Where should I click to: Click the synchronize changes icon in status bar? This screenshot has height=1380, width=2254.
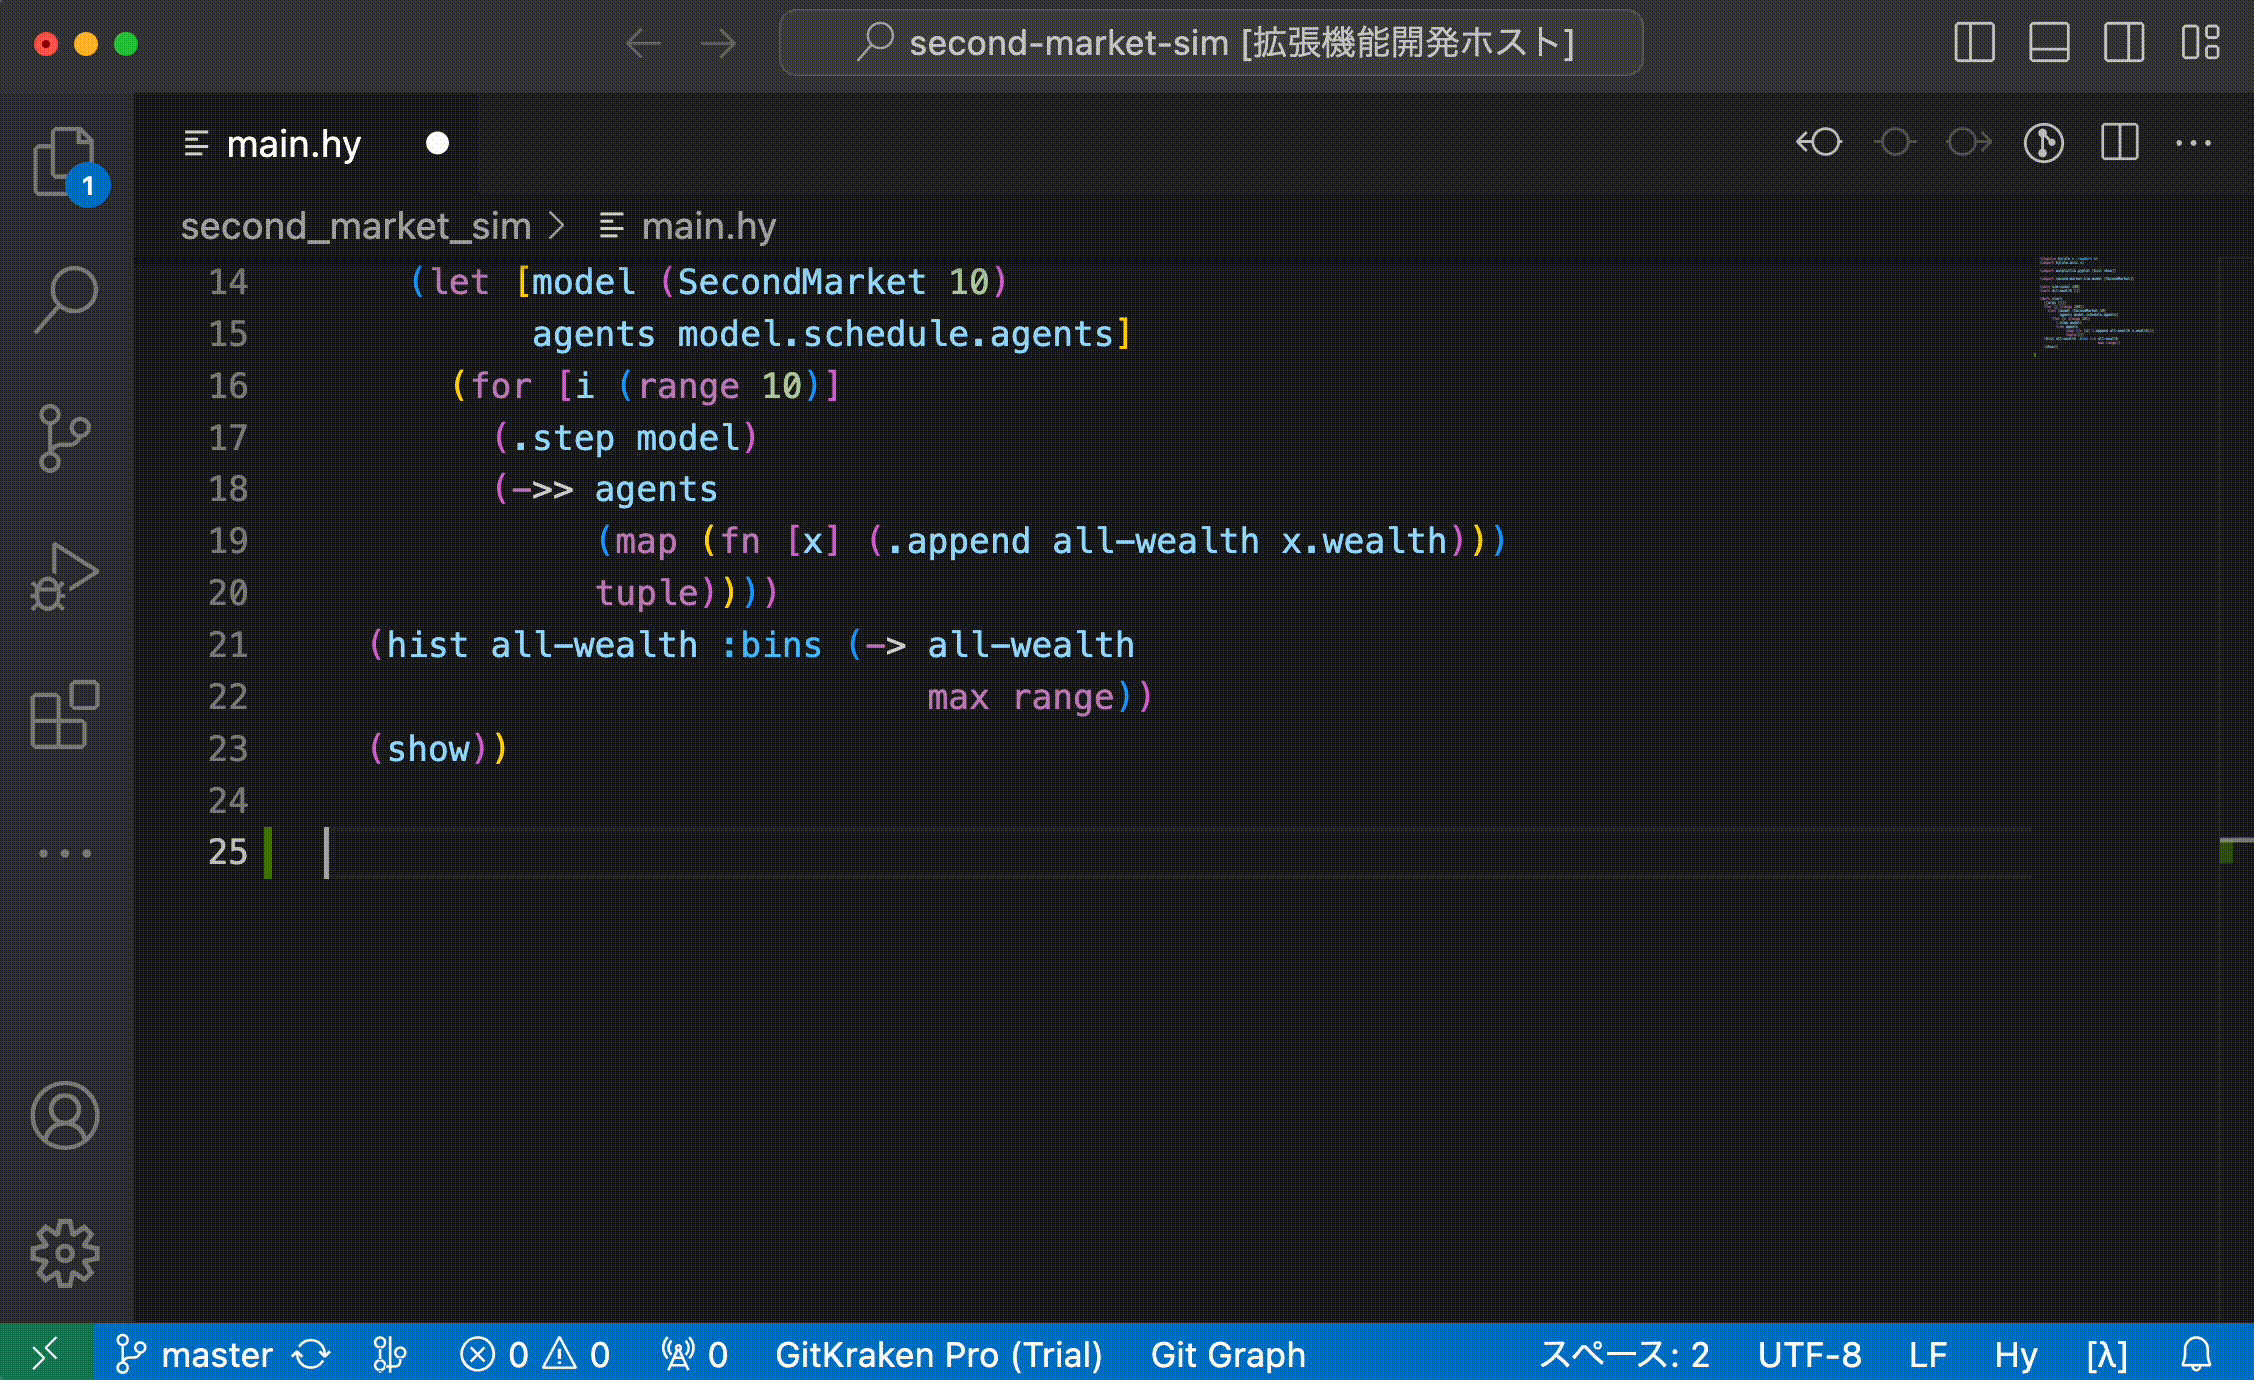(311, 1354)
